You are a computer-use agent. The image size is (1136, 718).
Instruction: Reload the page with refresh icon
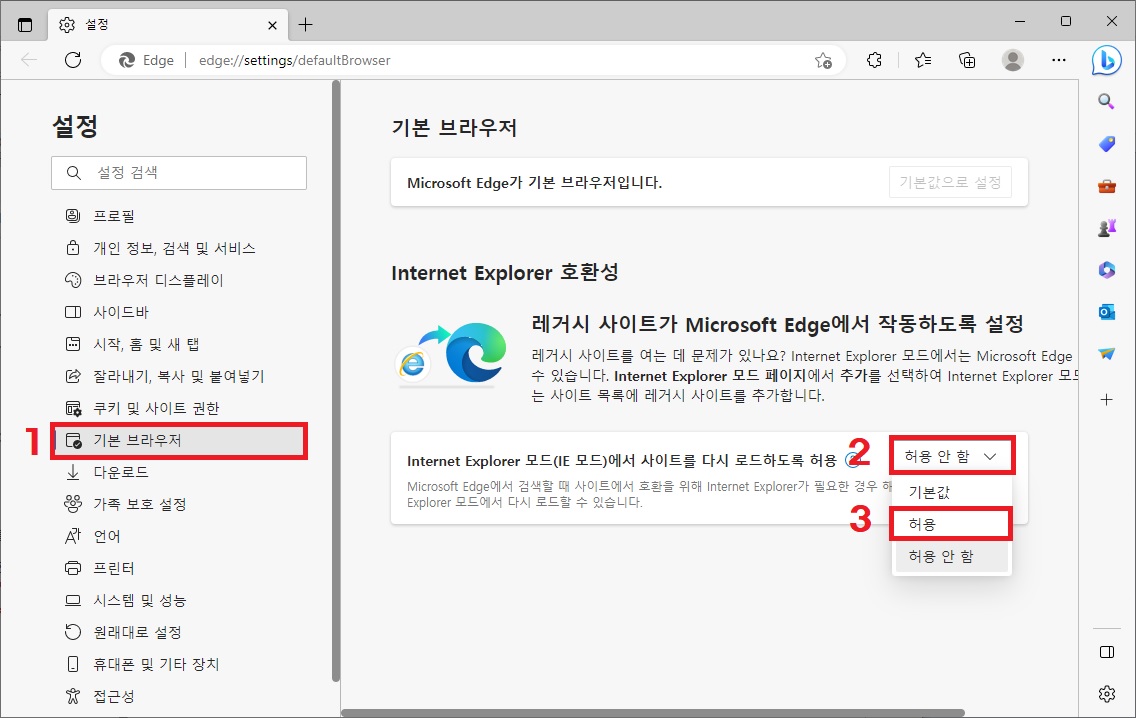(73, 60)
